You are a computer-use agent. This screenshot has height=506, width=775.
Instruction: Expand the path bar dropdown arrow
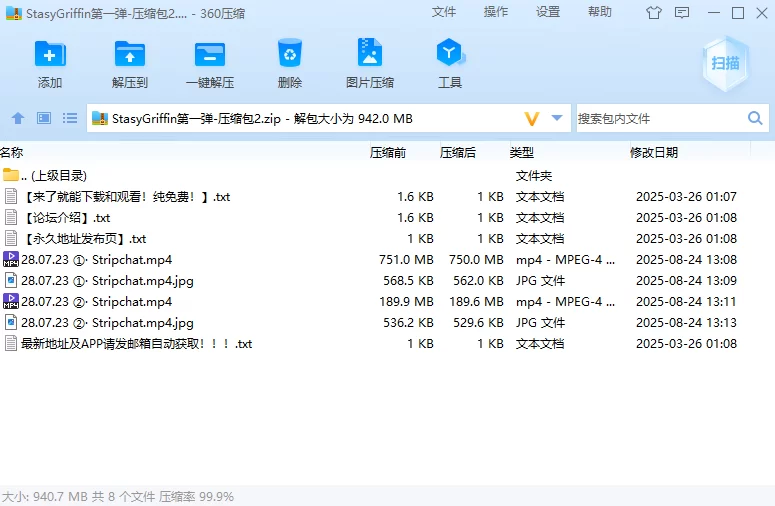[557, 118]
